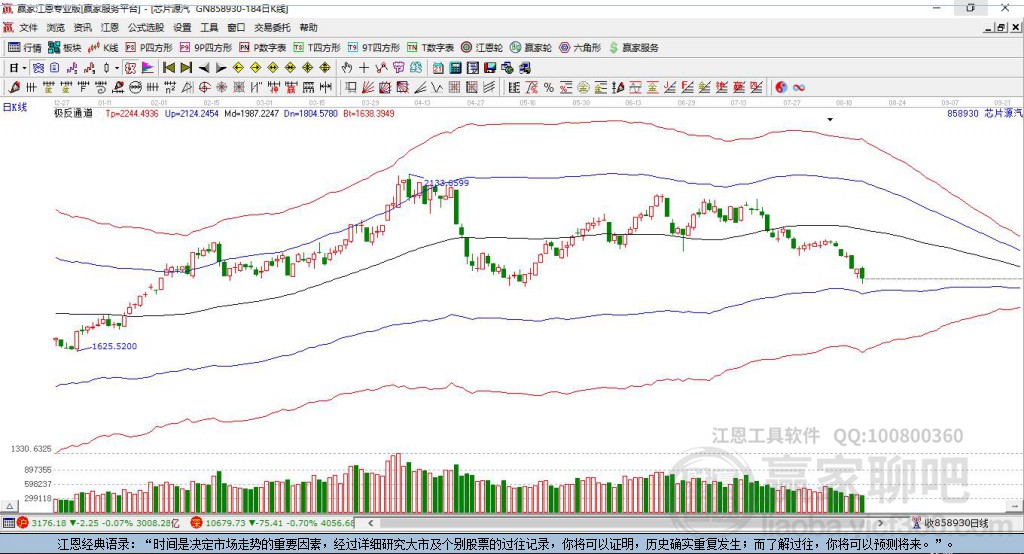Expand the candlestick style dropdown arrow
1024x554 pixels.
click(x=117, y=67)
